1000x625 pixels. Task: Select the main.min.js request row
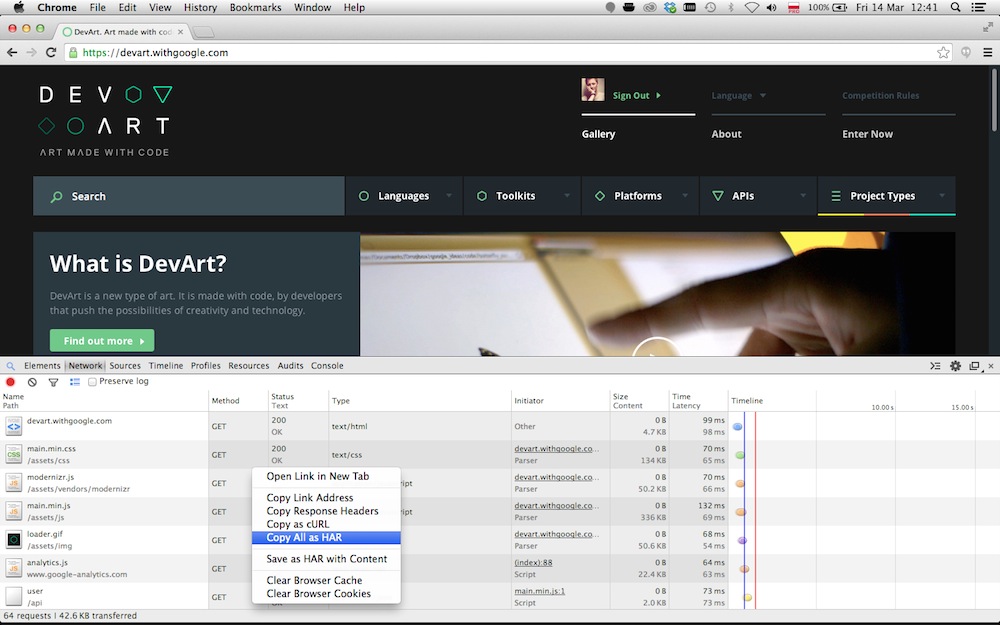pos(500,511)
